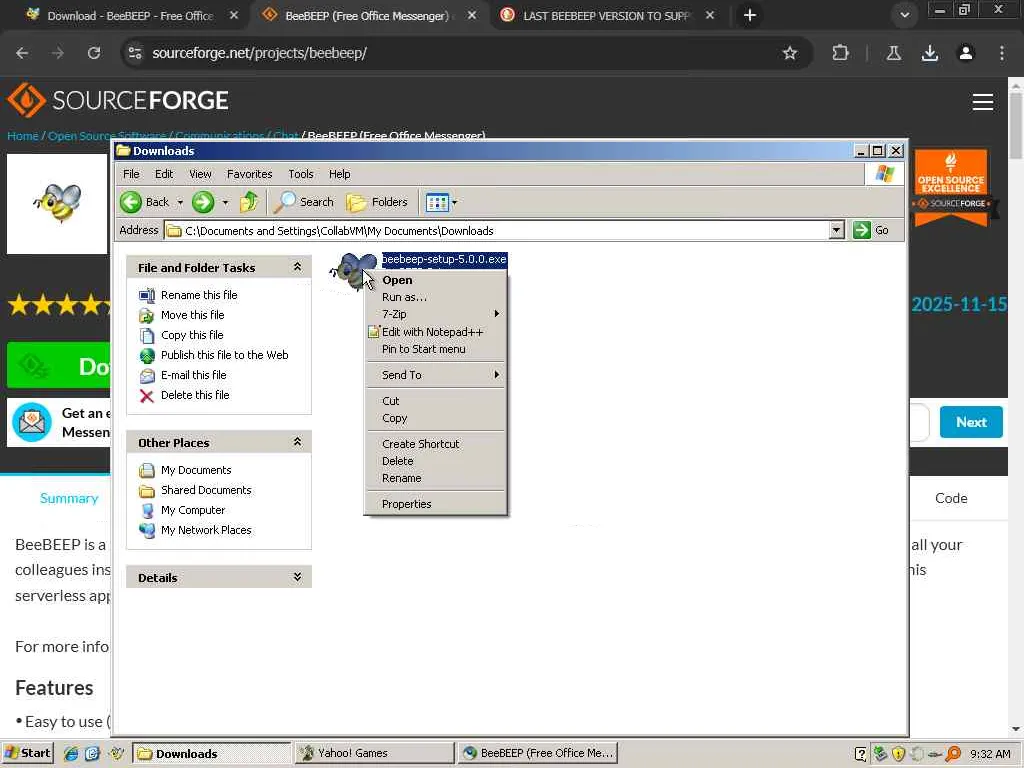Select the beebeep-setup-5.0.0.exe bee icon
The image size is (1024, 768).
(353, 271)
